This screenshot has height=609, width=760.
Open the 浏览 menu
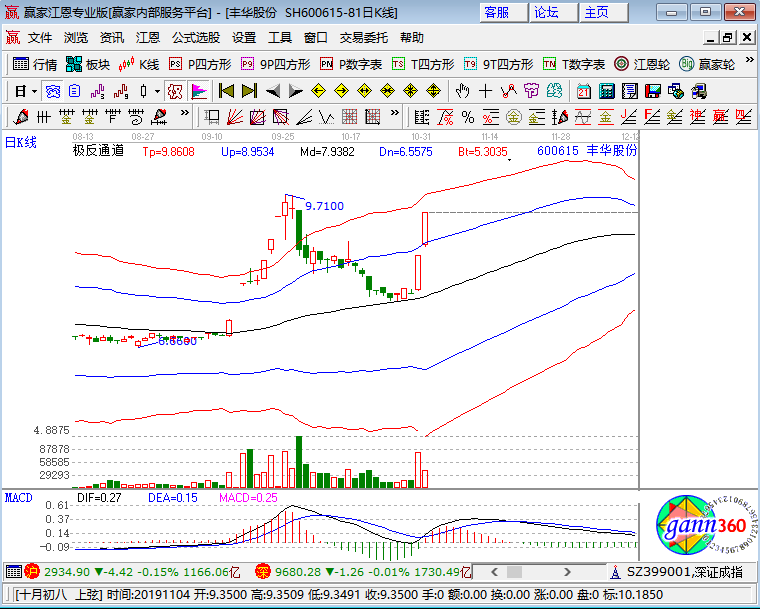point(76,38)
